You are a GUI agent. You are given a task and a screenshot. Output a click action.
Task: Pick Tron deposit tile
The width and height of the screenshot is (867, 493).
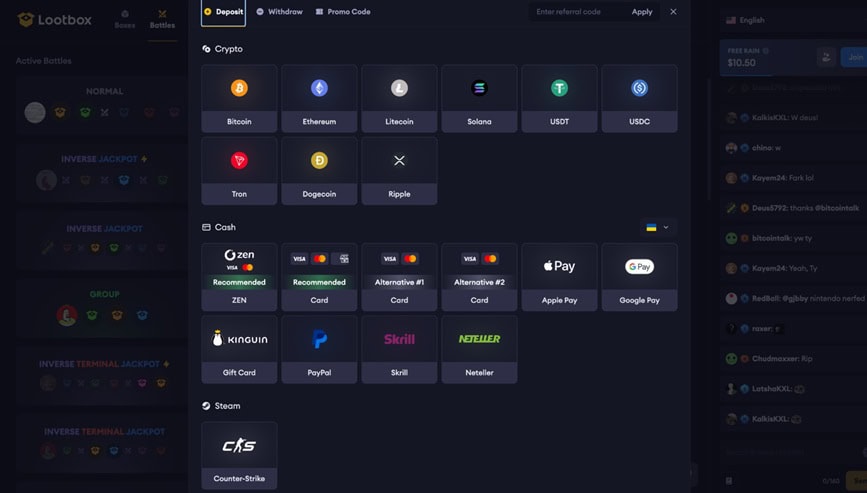[239, 171]
